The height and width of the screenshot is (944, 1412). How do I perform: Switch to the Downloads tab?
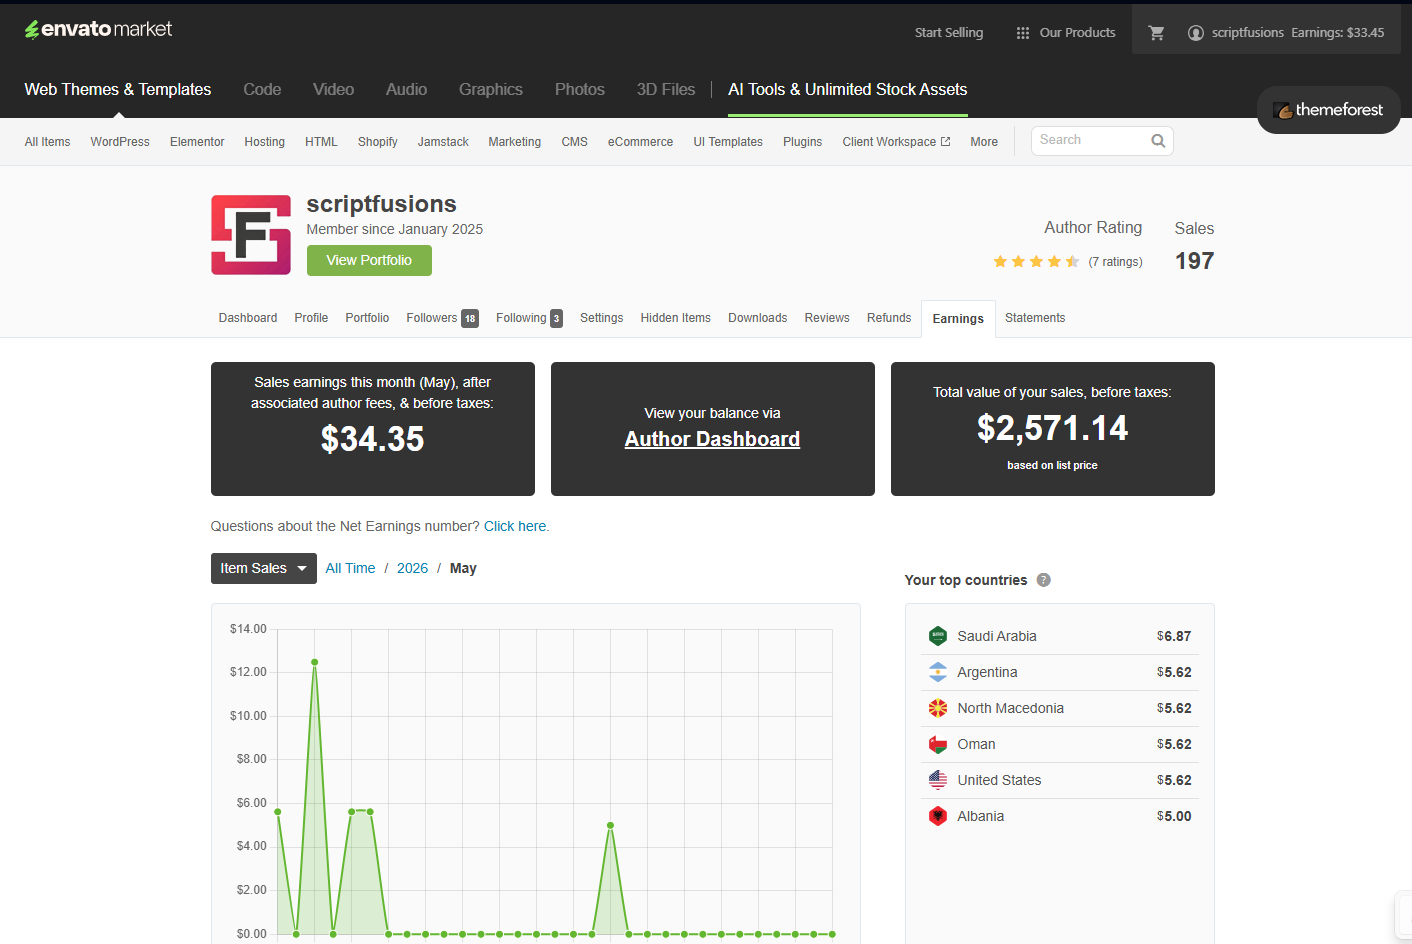(758, 318)
